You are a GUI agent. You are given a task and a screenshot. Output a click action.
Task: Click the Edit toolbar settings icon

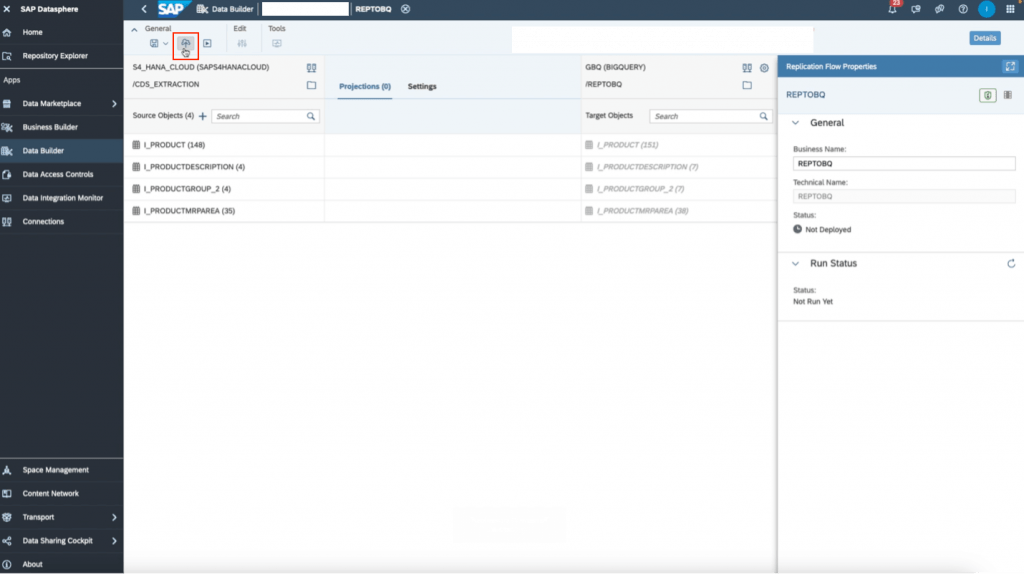click(x=242, y=43)
